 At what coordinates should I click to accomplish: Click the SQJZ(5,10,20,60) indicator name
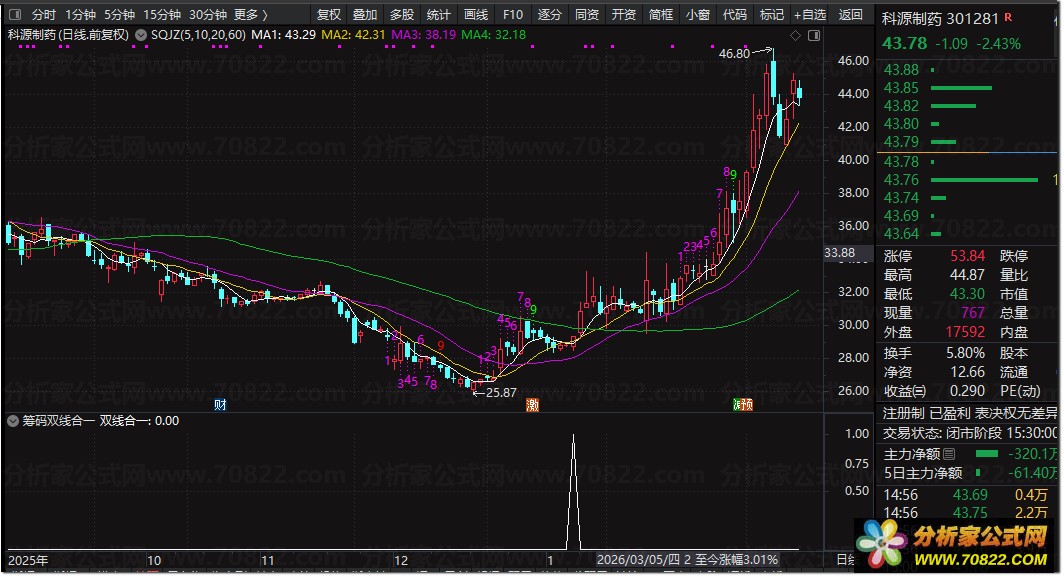pyautogui.click(x=198, y=35)
